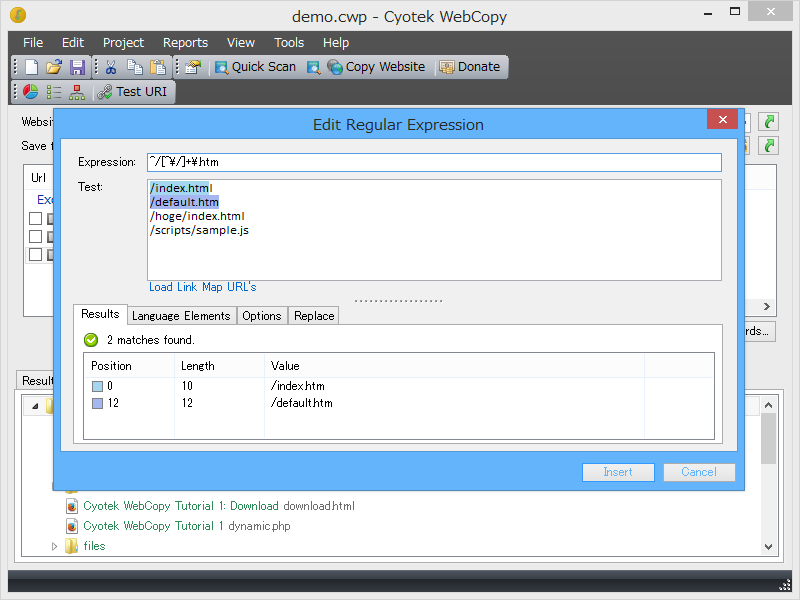Click inside the Test text area
The width and height of the screenshot is (800, 600).
pos(434,230)
